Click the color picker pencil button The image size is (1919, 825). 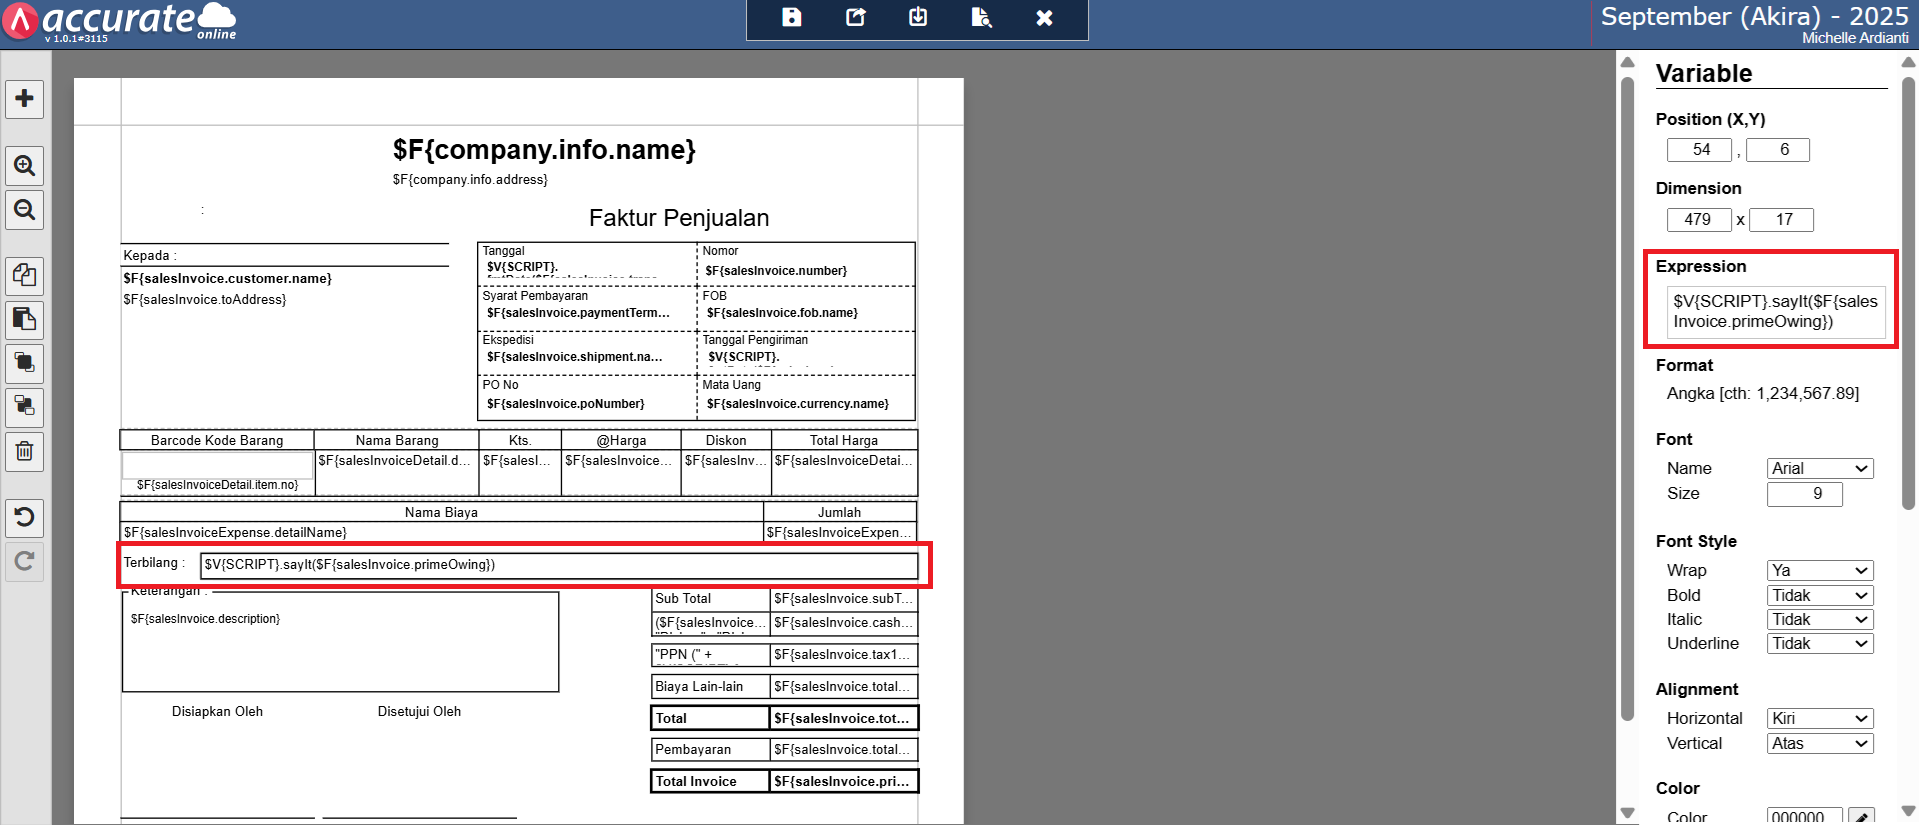tap(1860, 817)
